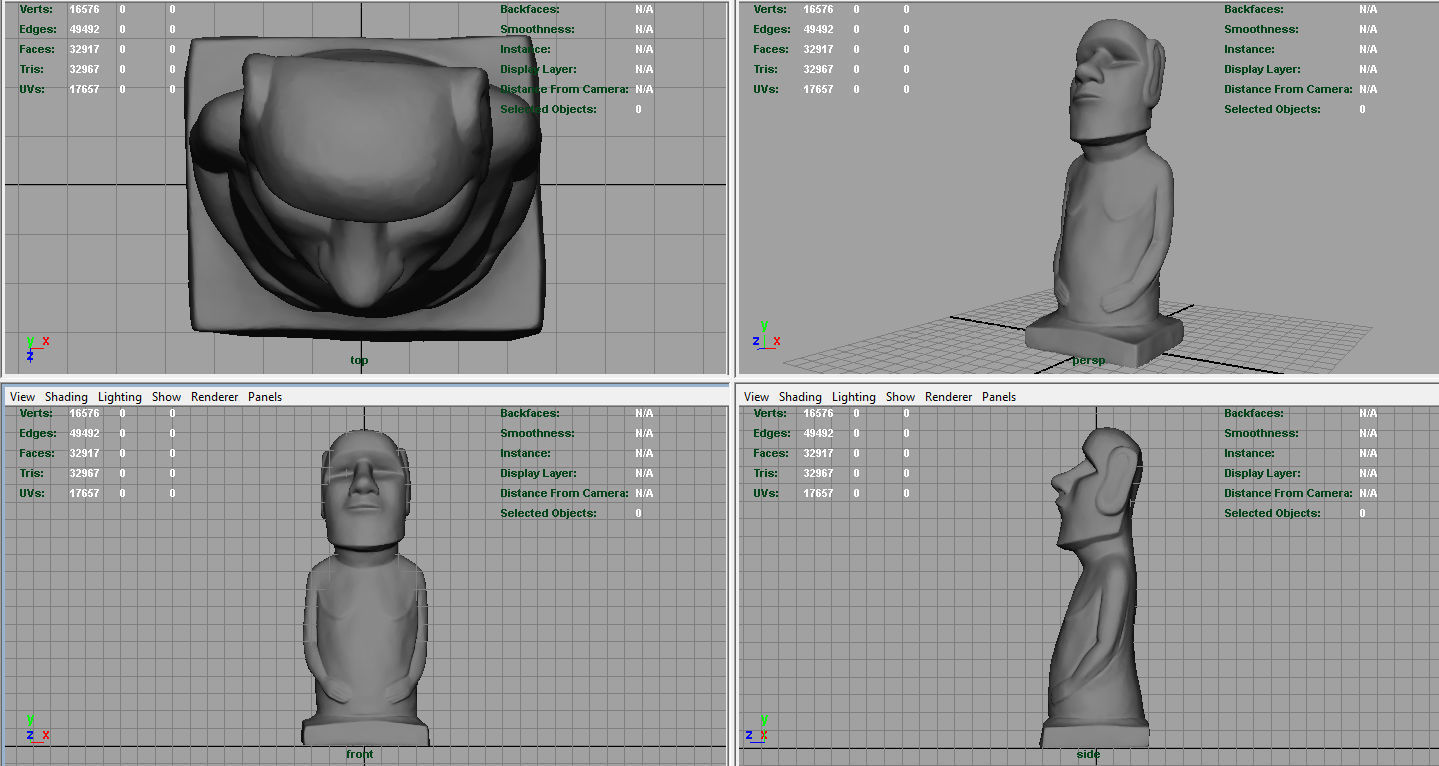Open the Show menu of the side panel
Screen dimensions: 1439x766
(x=900, y=397)
